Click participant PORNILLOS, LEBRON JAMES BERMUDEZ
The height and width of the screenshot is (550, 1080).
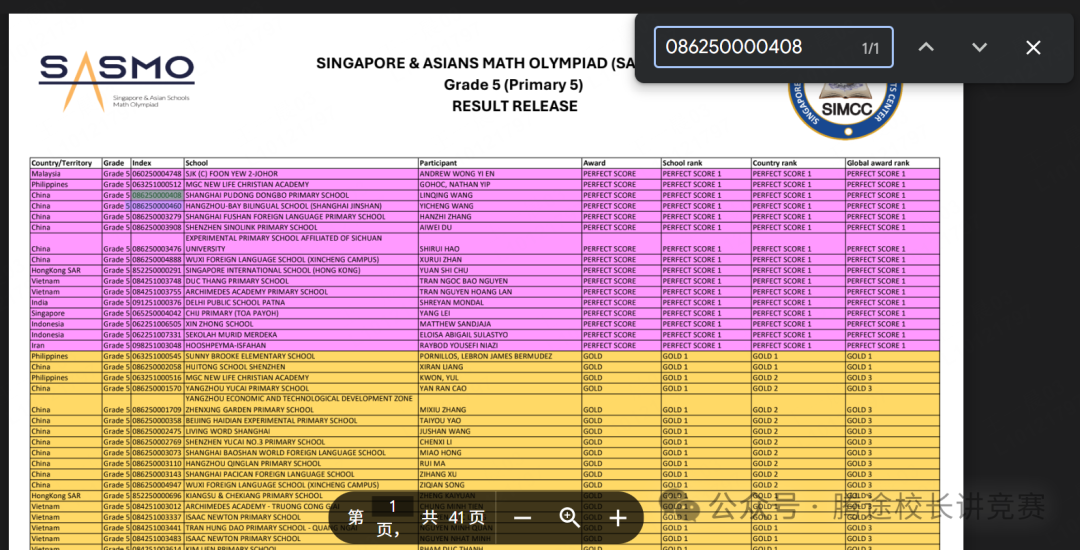pos(486,356)
